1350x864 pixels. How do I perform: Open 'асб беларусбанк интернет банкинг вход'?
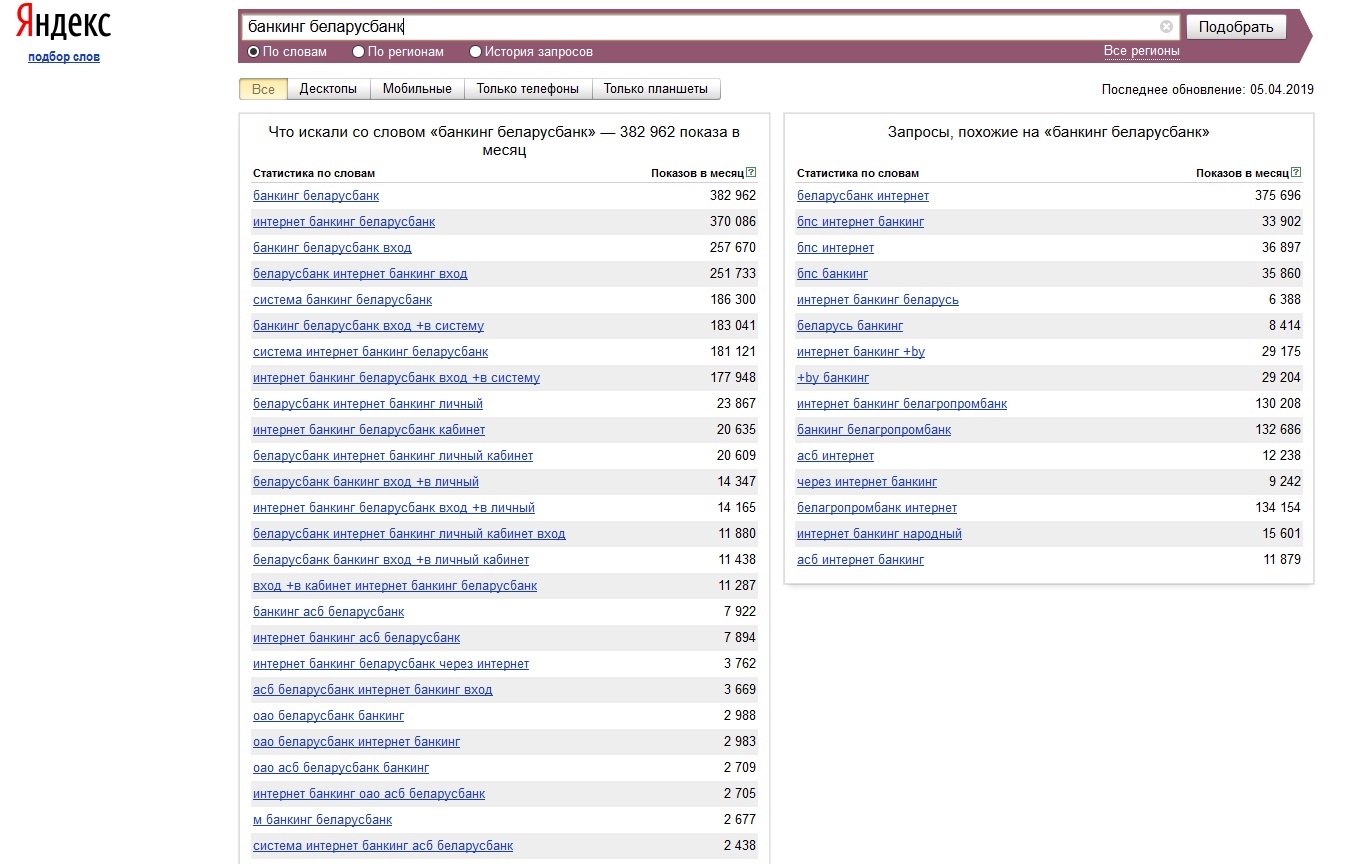pos(372,690)
